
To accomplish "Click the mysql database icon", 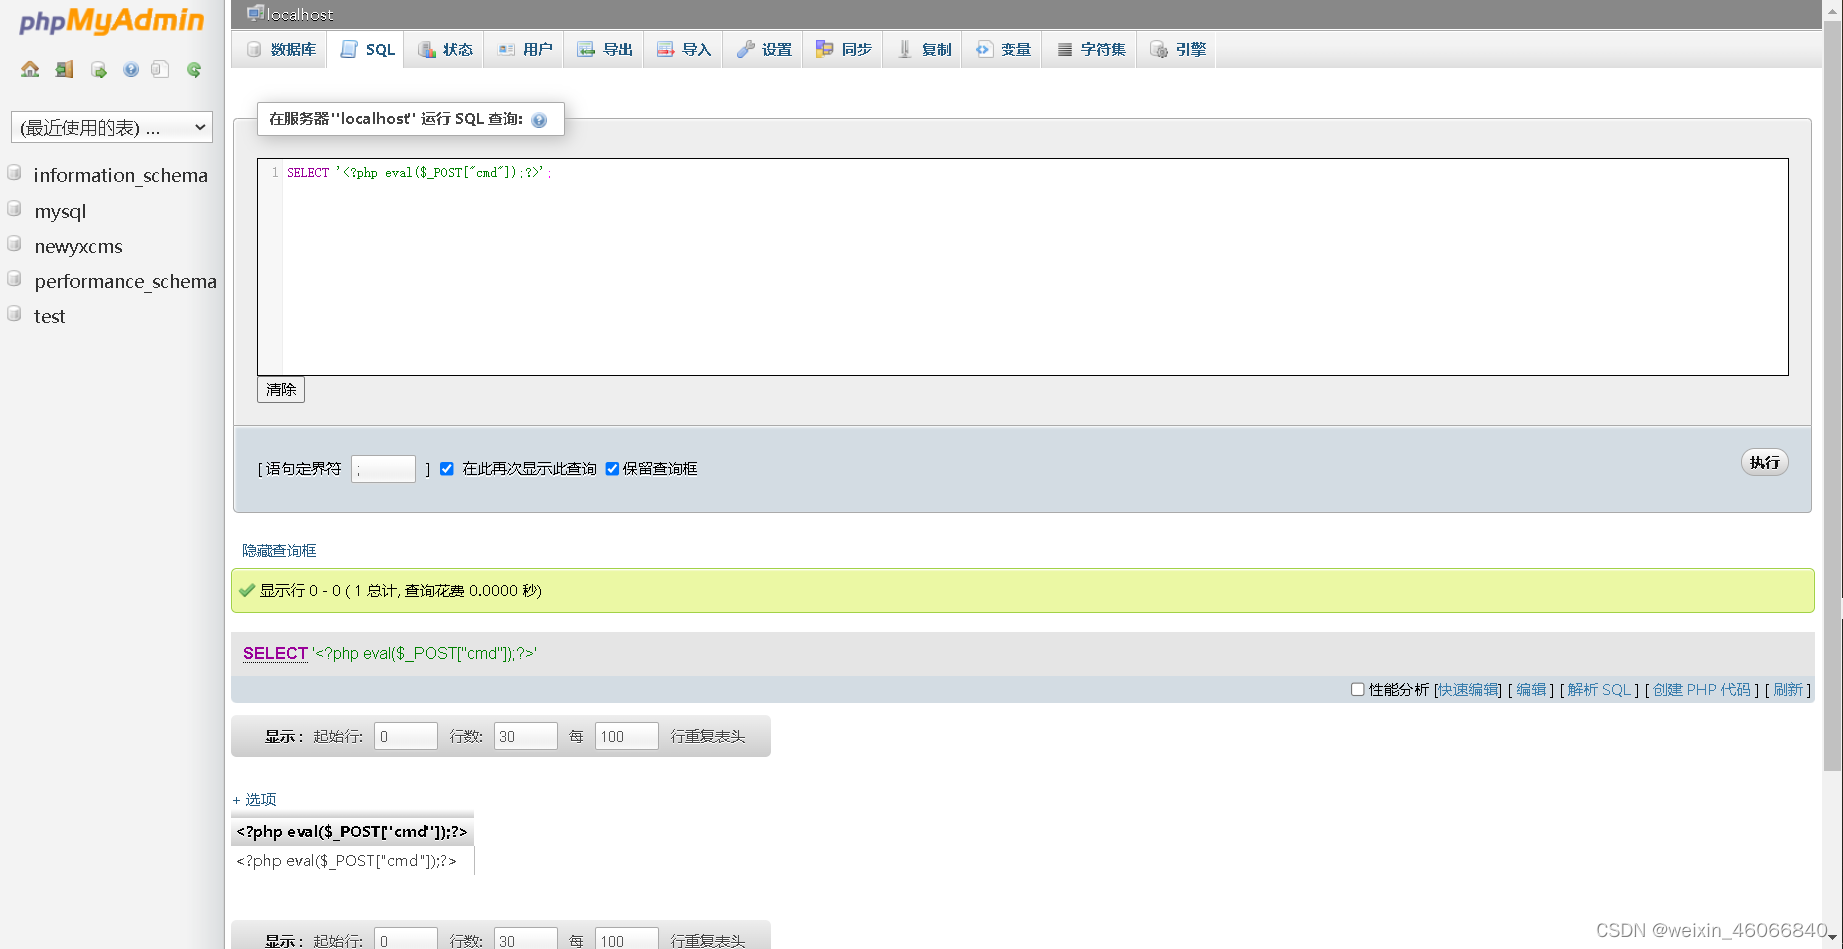I will pyautogui.click(x=14, y=209).
